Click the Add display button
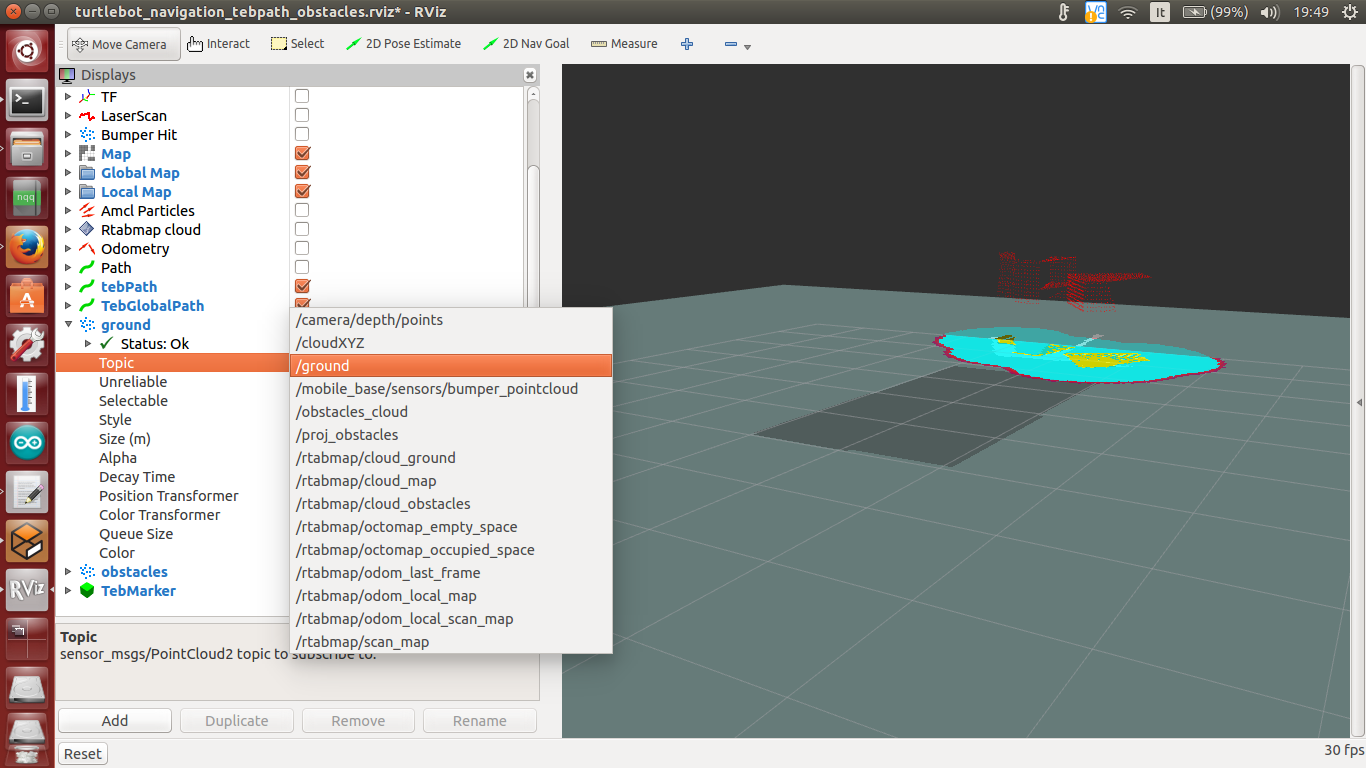This screenshot has height=768, width=1366. pos(115,721)
